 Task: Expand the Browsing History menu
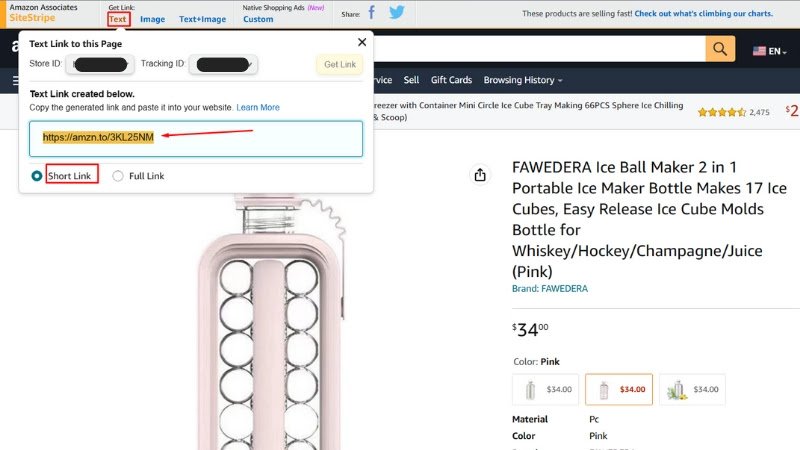tap(522, 80)
